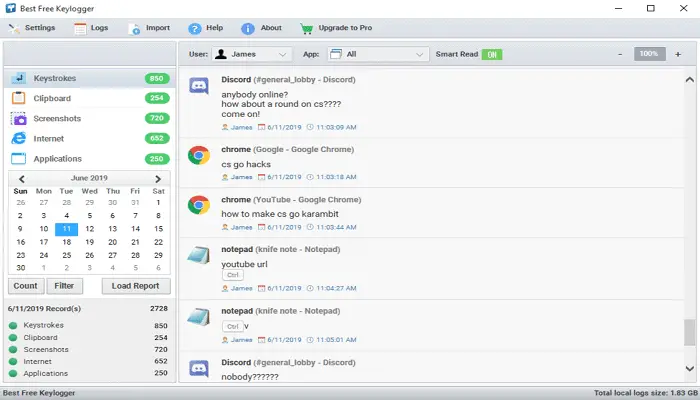Click the '6/11/2019 Record(s)' label
Screen dimensions: 700x400
click(x=45, y=308)
